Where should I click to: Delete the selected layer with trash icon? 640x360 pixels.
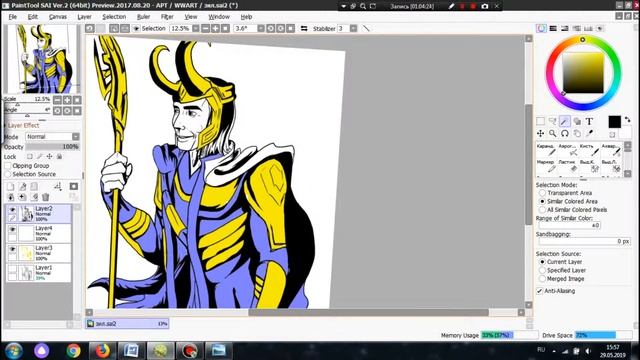point(45,197)
